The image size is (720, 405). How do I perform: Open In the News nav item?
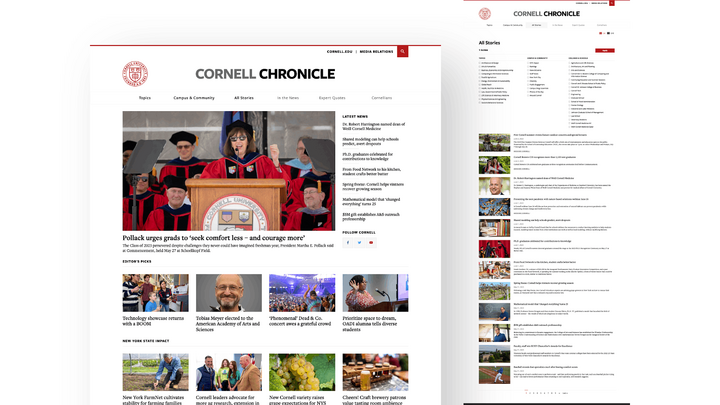pyautogui.click(x=288, y=98)
